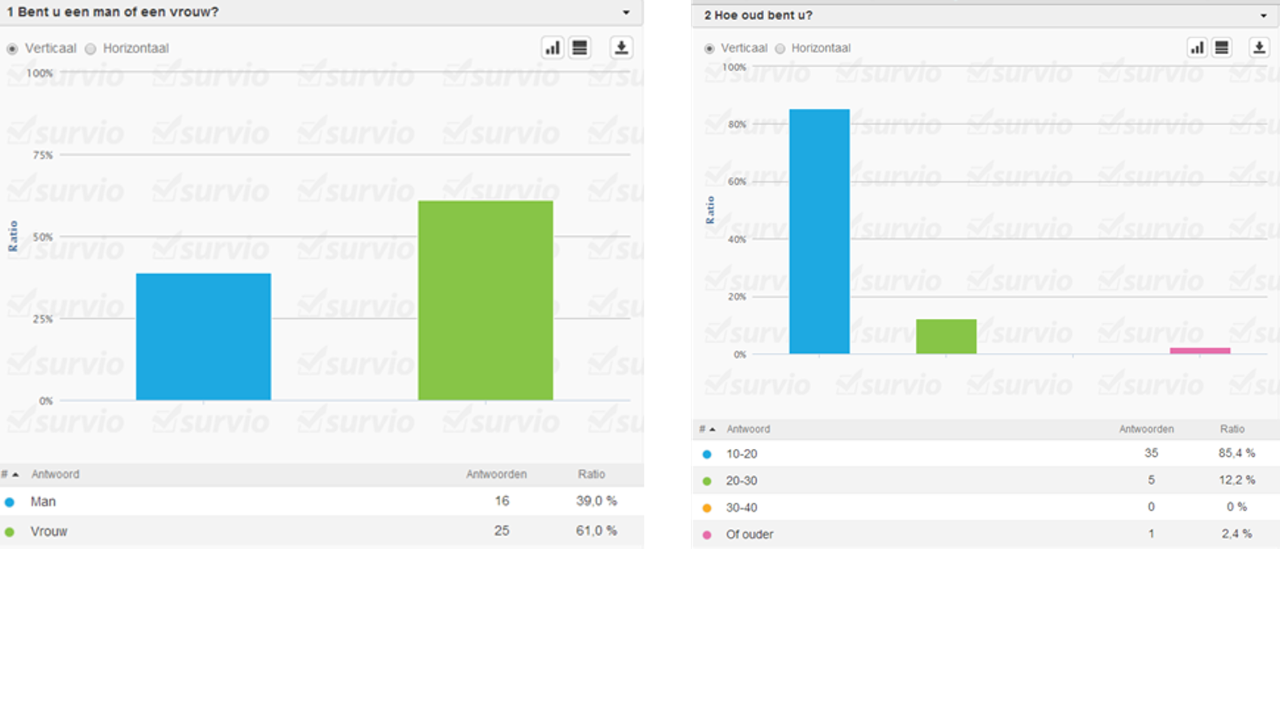1280x720 pixels.
Task: Select Verticaal radio in question 1
Action: [x=13, y=49]
